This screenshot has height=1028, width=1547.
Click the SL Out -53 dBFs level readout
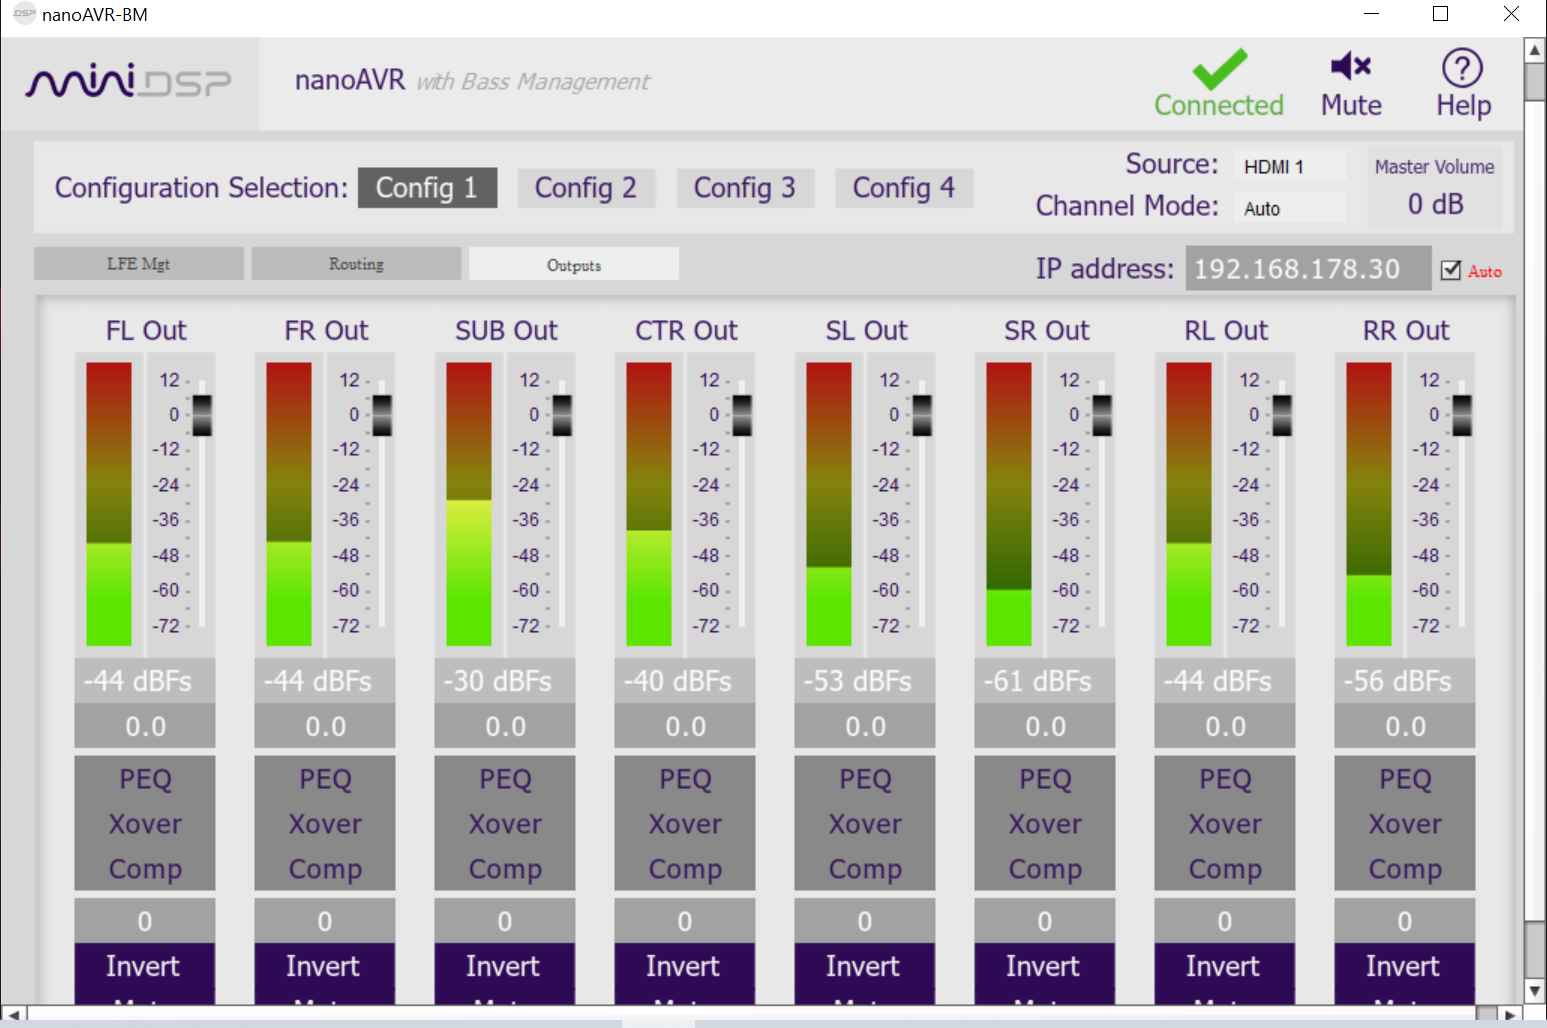865,681
